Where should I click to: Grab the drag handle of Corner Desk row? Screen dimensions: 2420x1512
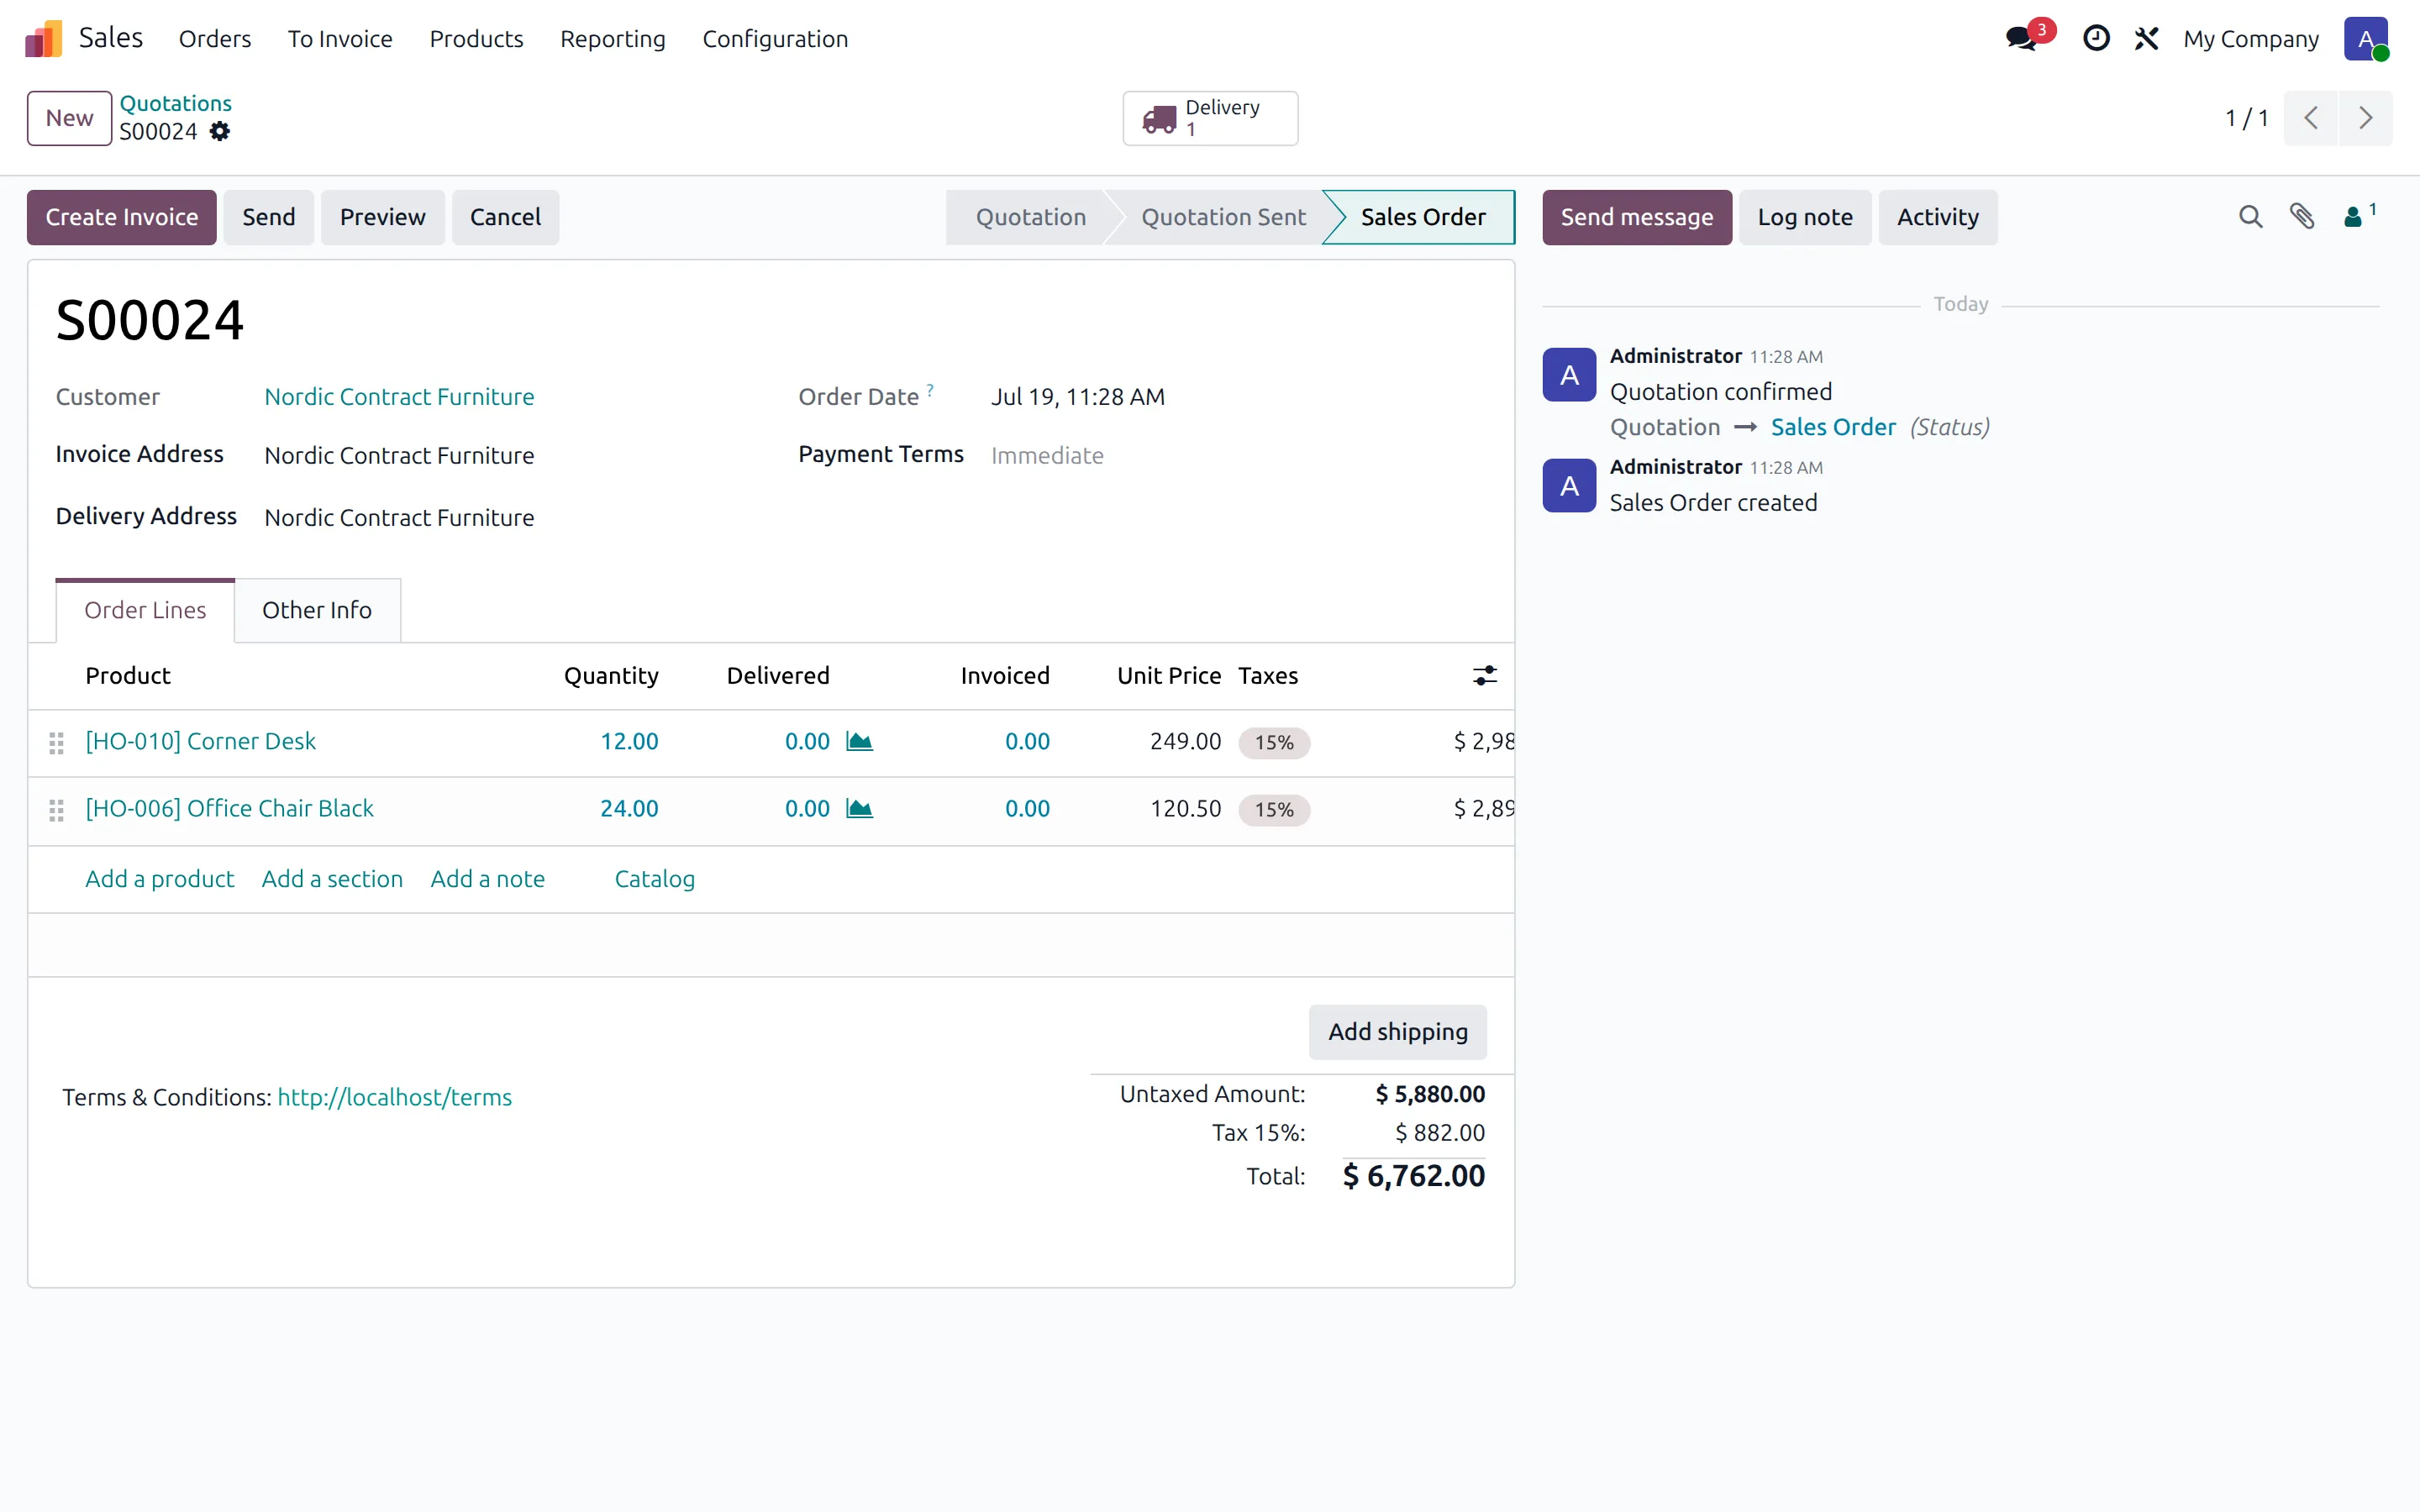pos(56,743)
